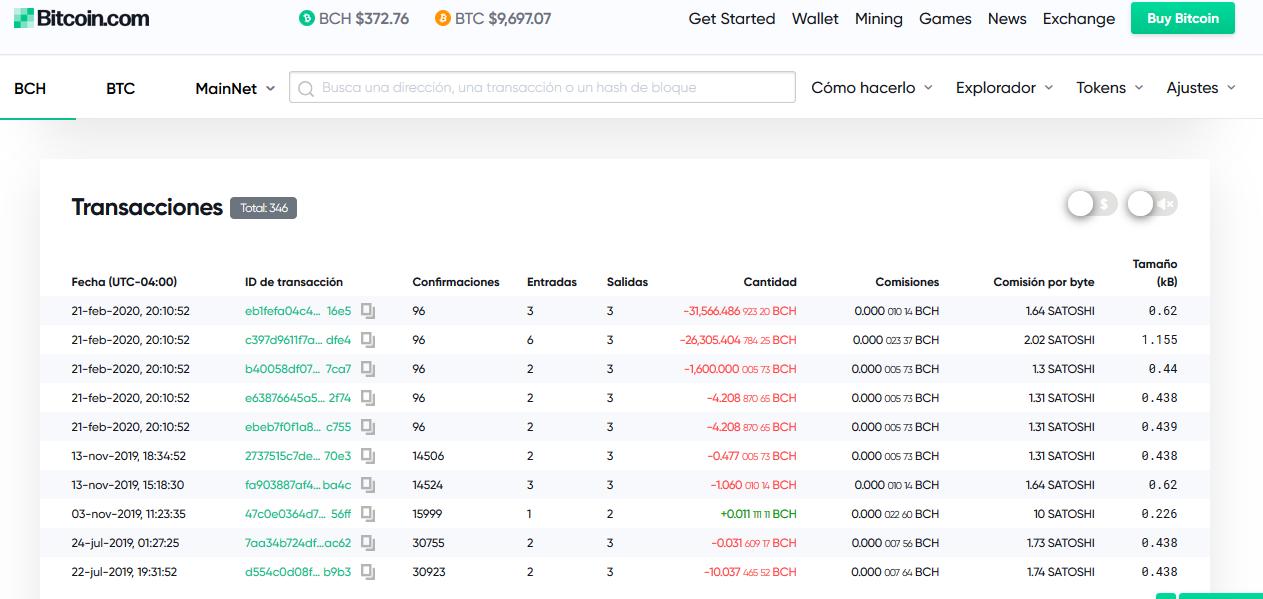Click the Comisiones column header

(907, 282)
